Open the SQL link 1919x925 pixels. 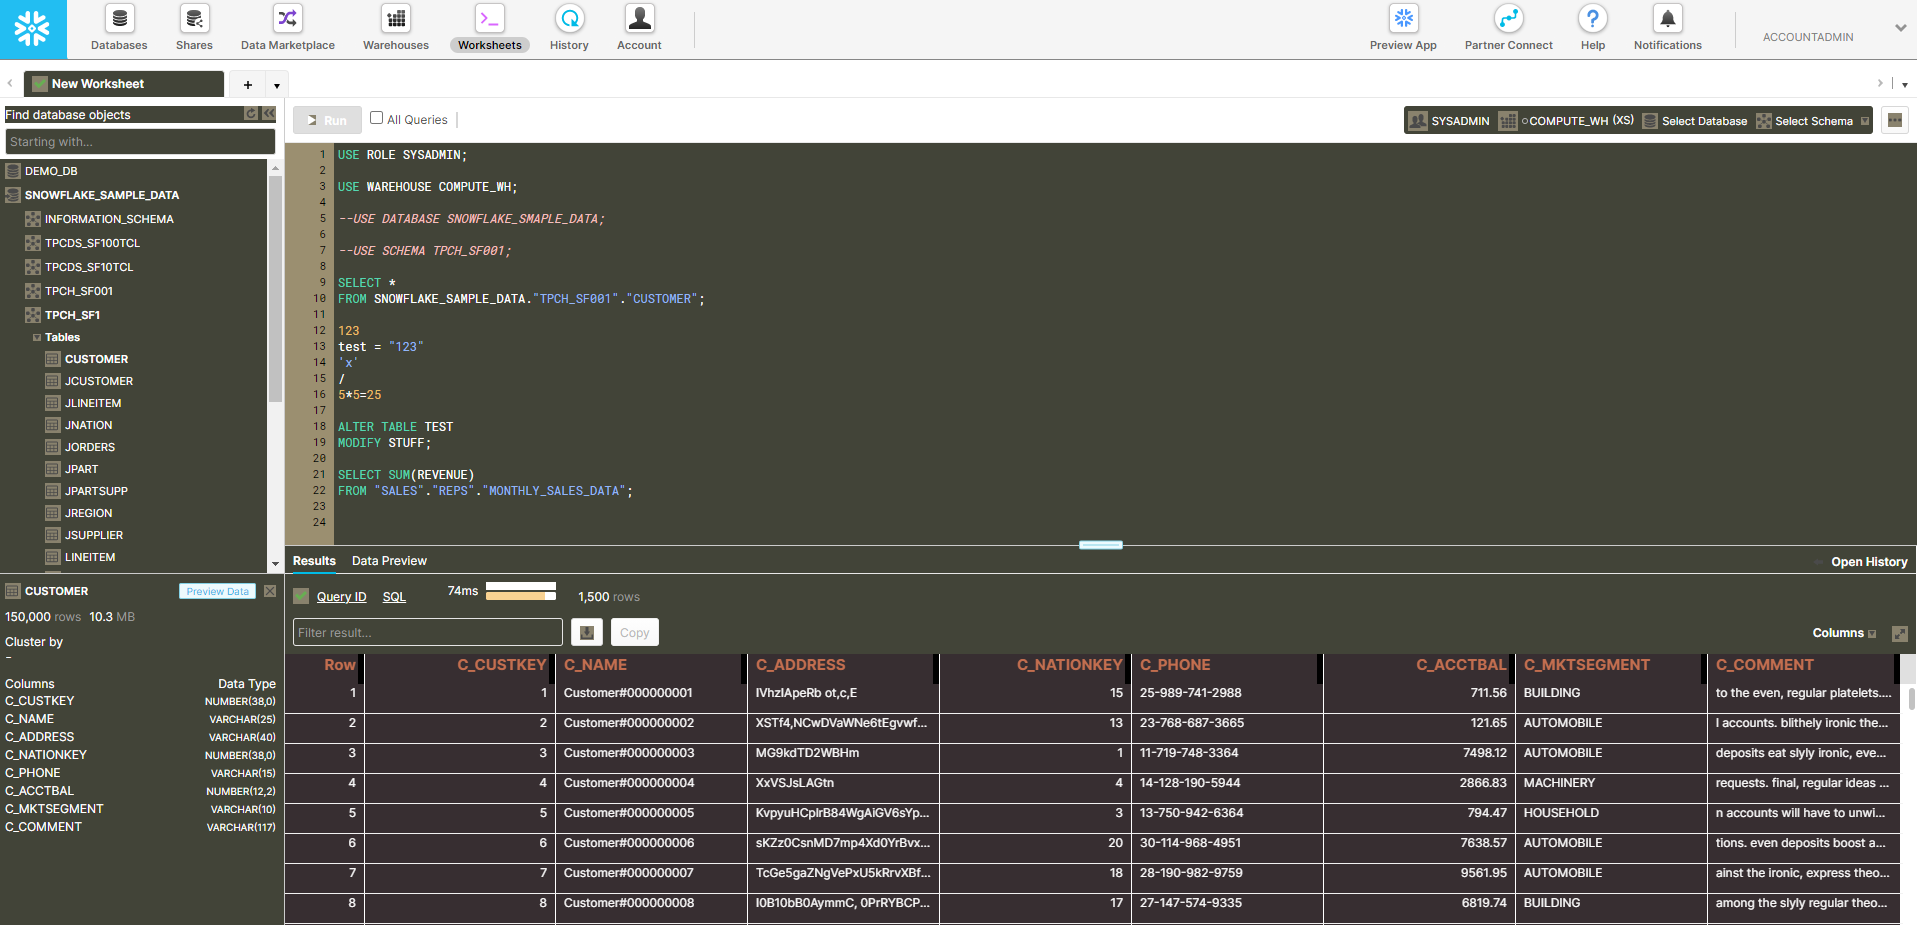pos(394,597)
